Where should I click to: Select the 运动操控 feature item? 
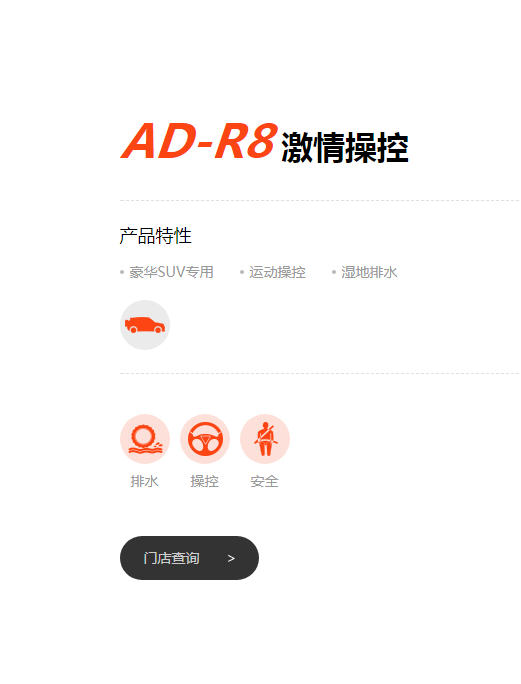click(x=278, y=272)
